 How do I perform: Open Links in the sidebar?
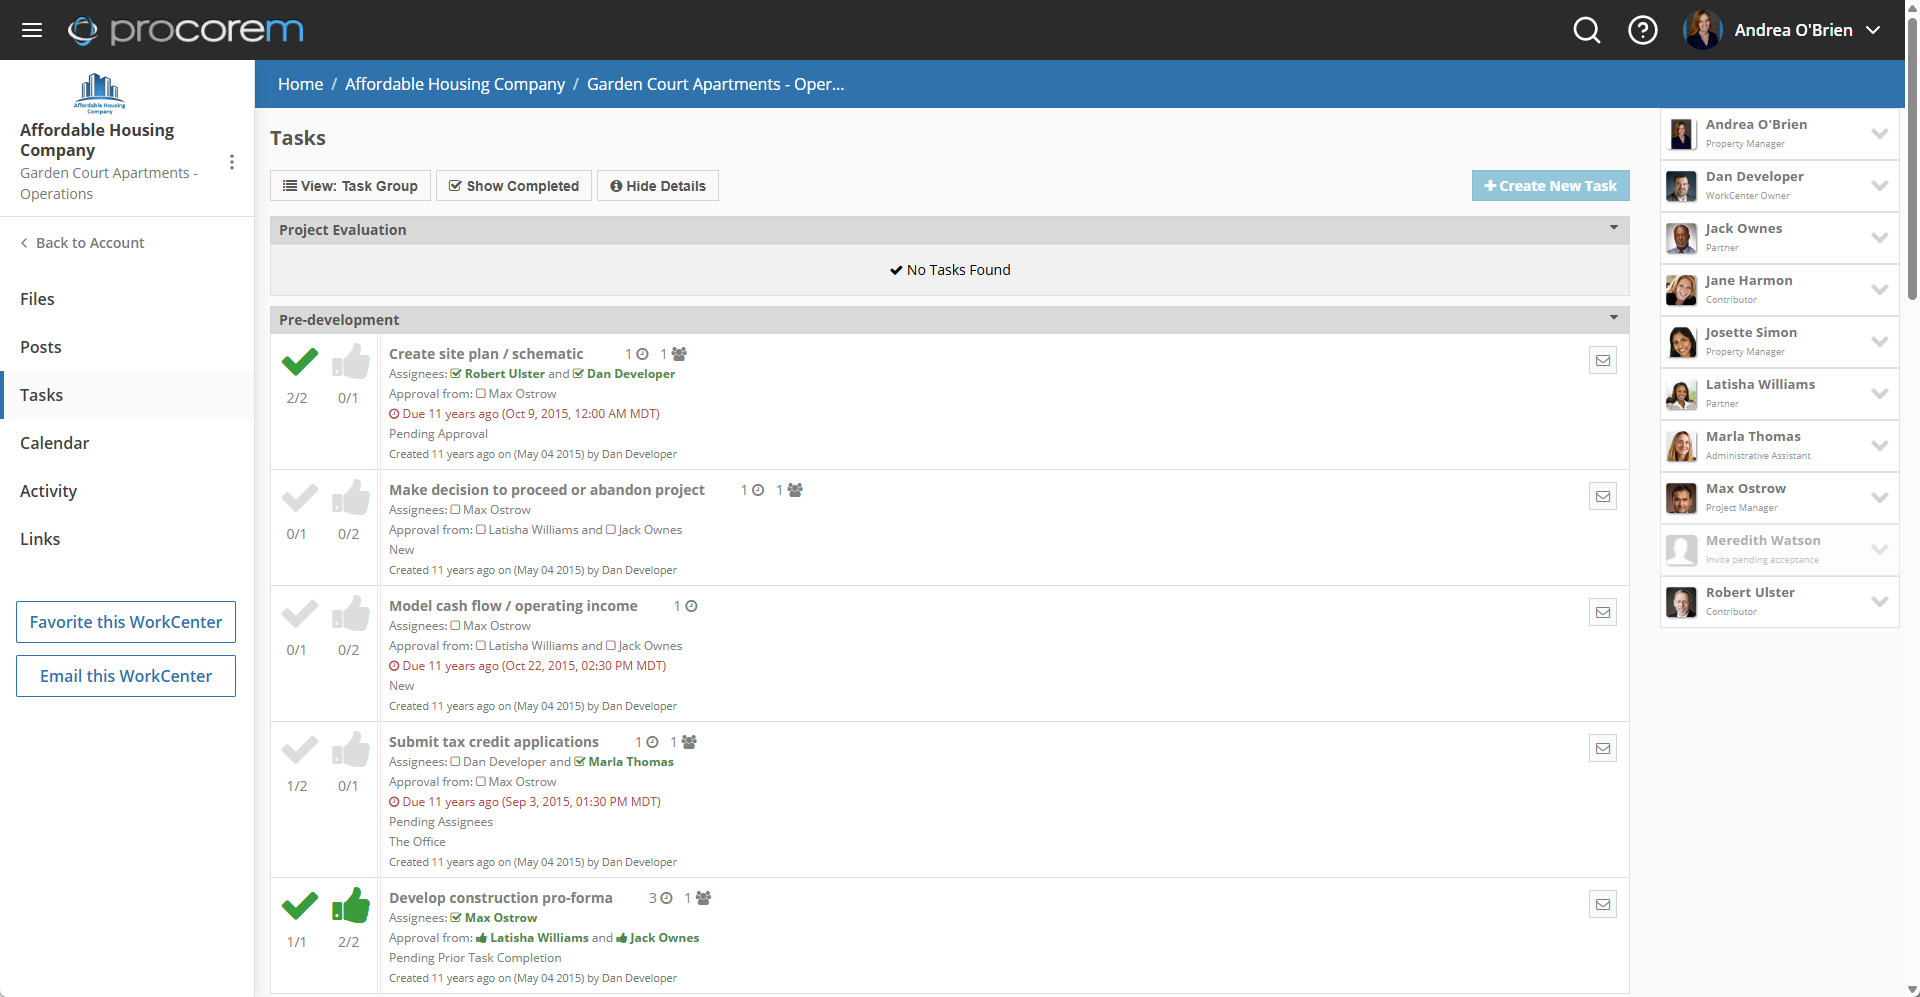click(127, 539)
